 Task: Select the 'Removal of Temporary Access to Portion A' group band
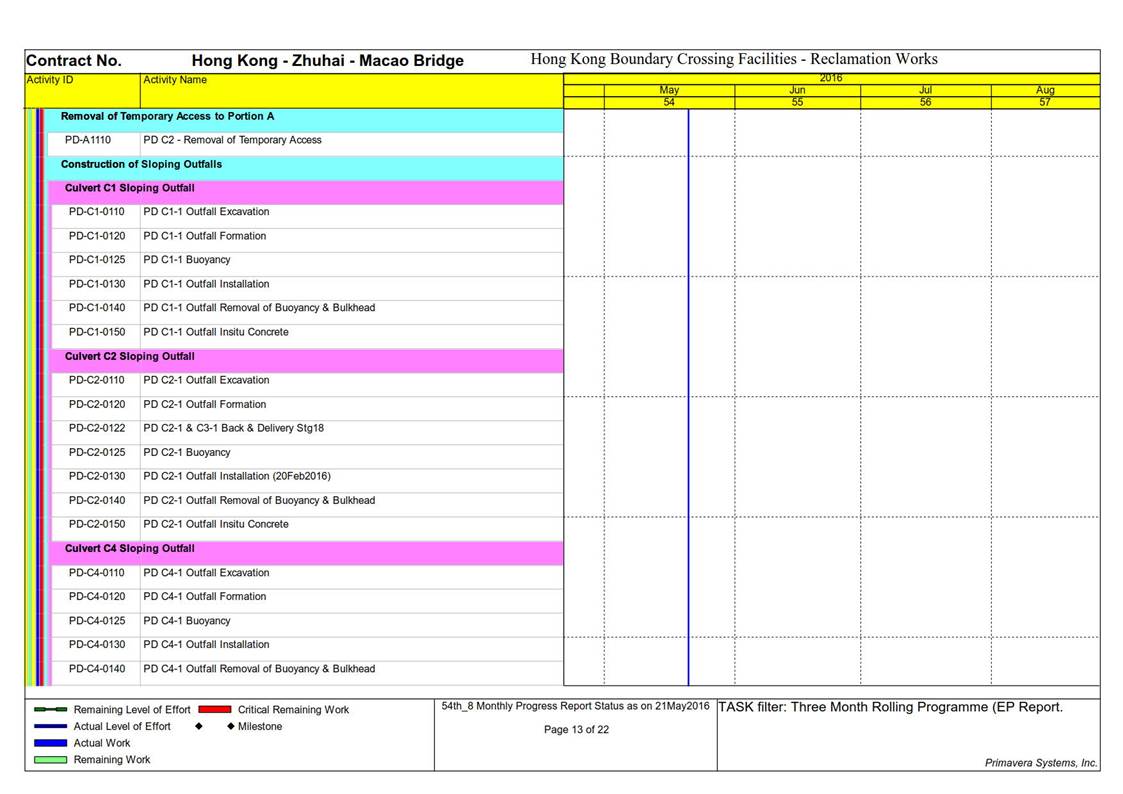(304, 120)
